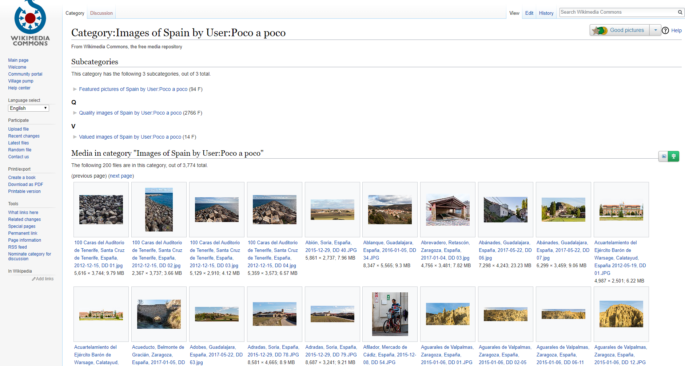Click the Wikimedia Commons logo

point(30,23)
